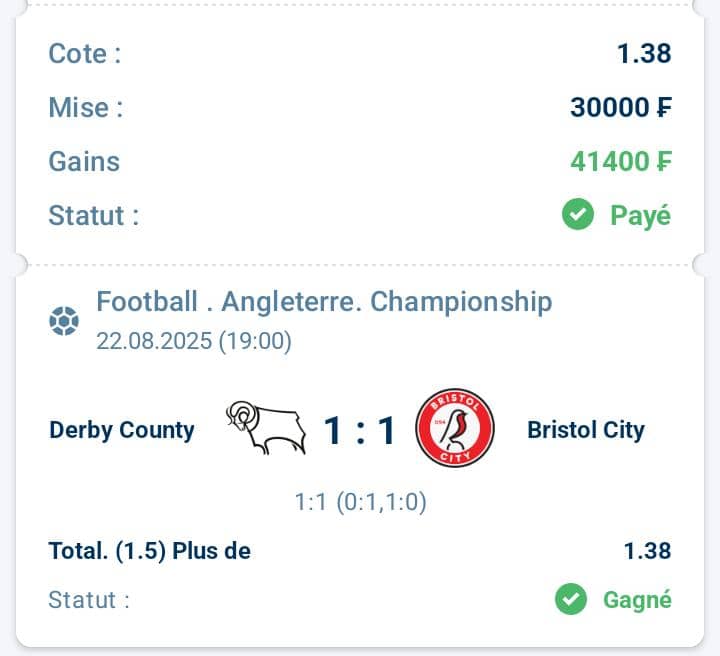
Task: Click the green Payé checkmark icon
Action: point(578,214)
